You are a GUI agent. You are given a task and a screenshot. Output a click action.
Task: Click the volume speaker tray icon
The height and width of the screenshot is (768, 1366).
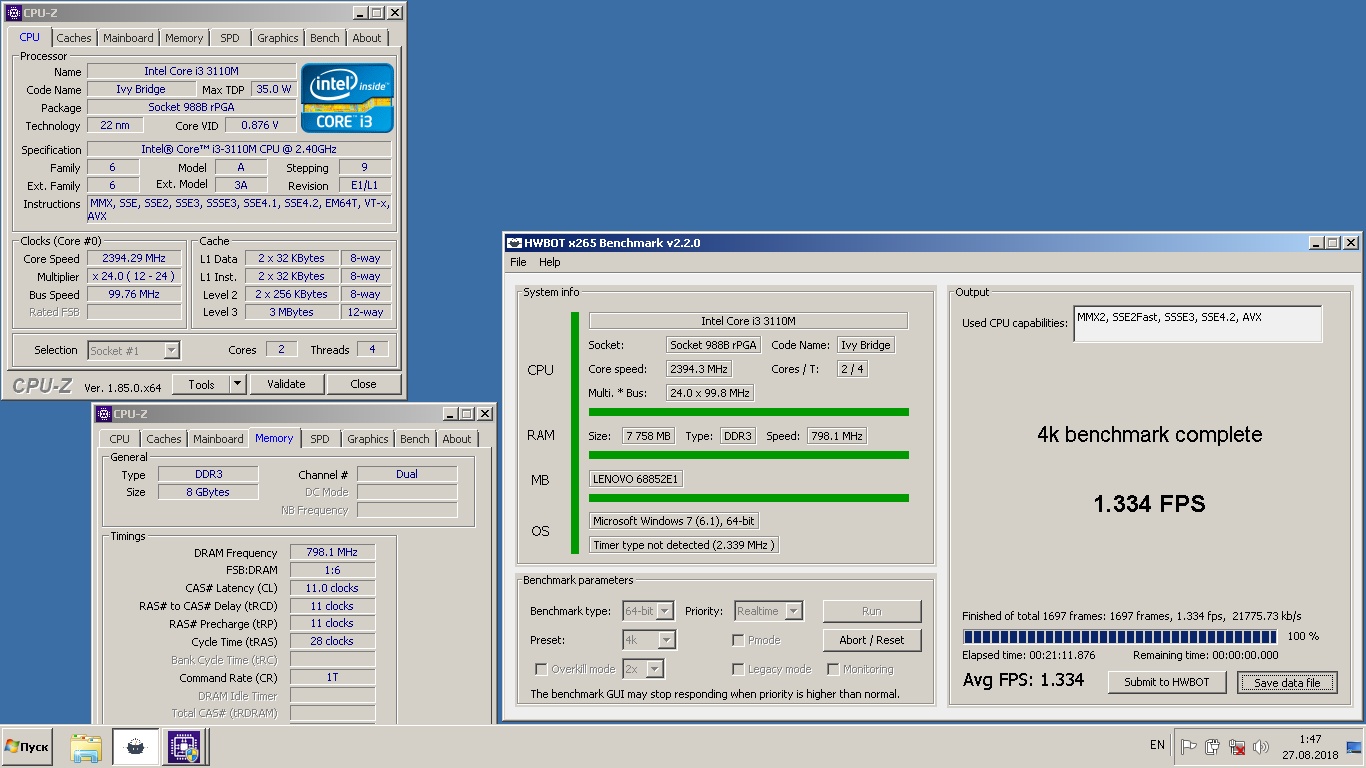(x=1261, y=746)
